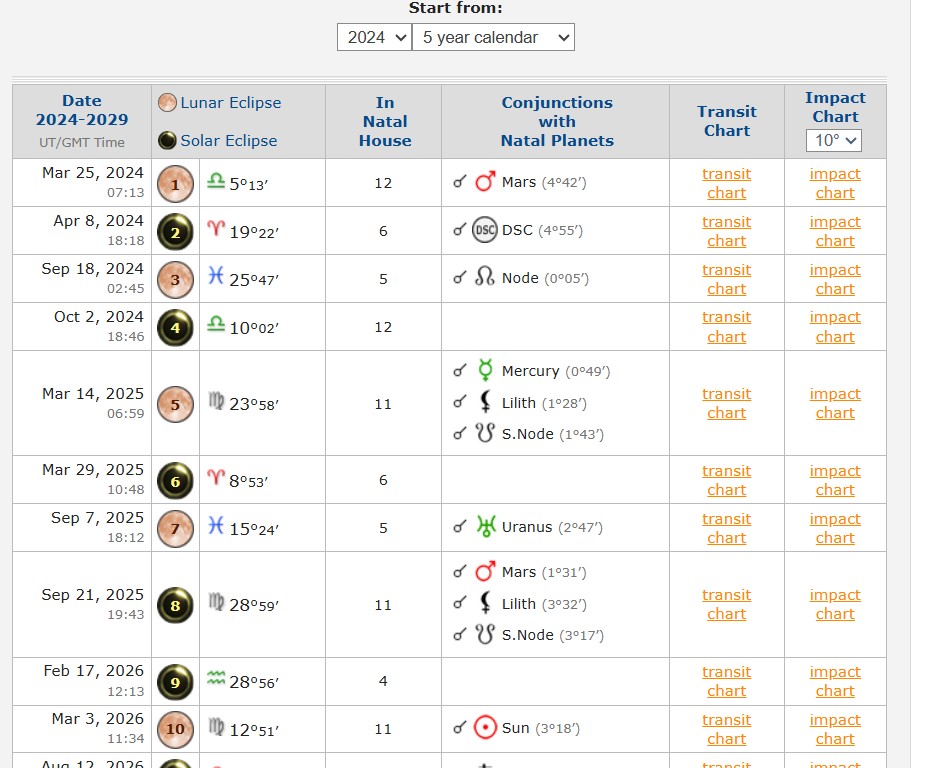Screen dimensions: 937x768
Task: Click the UT/GMT Time label
Action: point(82,142)
